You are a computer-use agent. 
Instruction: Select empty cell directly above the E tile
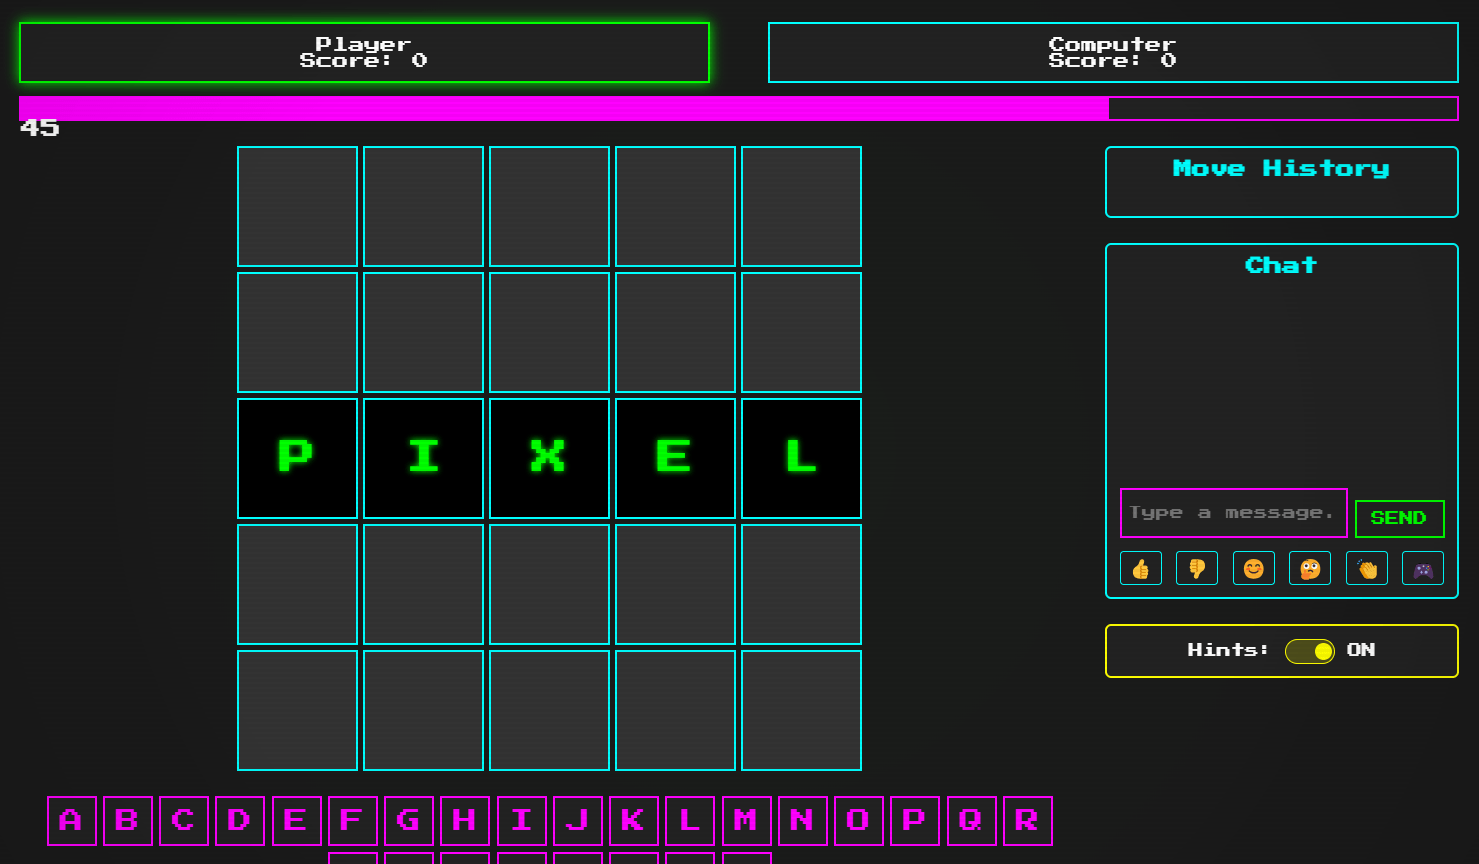tap(675, 332)
